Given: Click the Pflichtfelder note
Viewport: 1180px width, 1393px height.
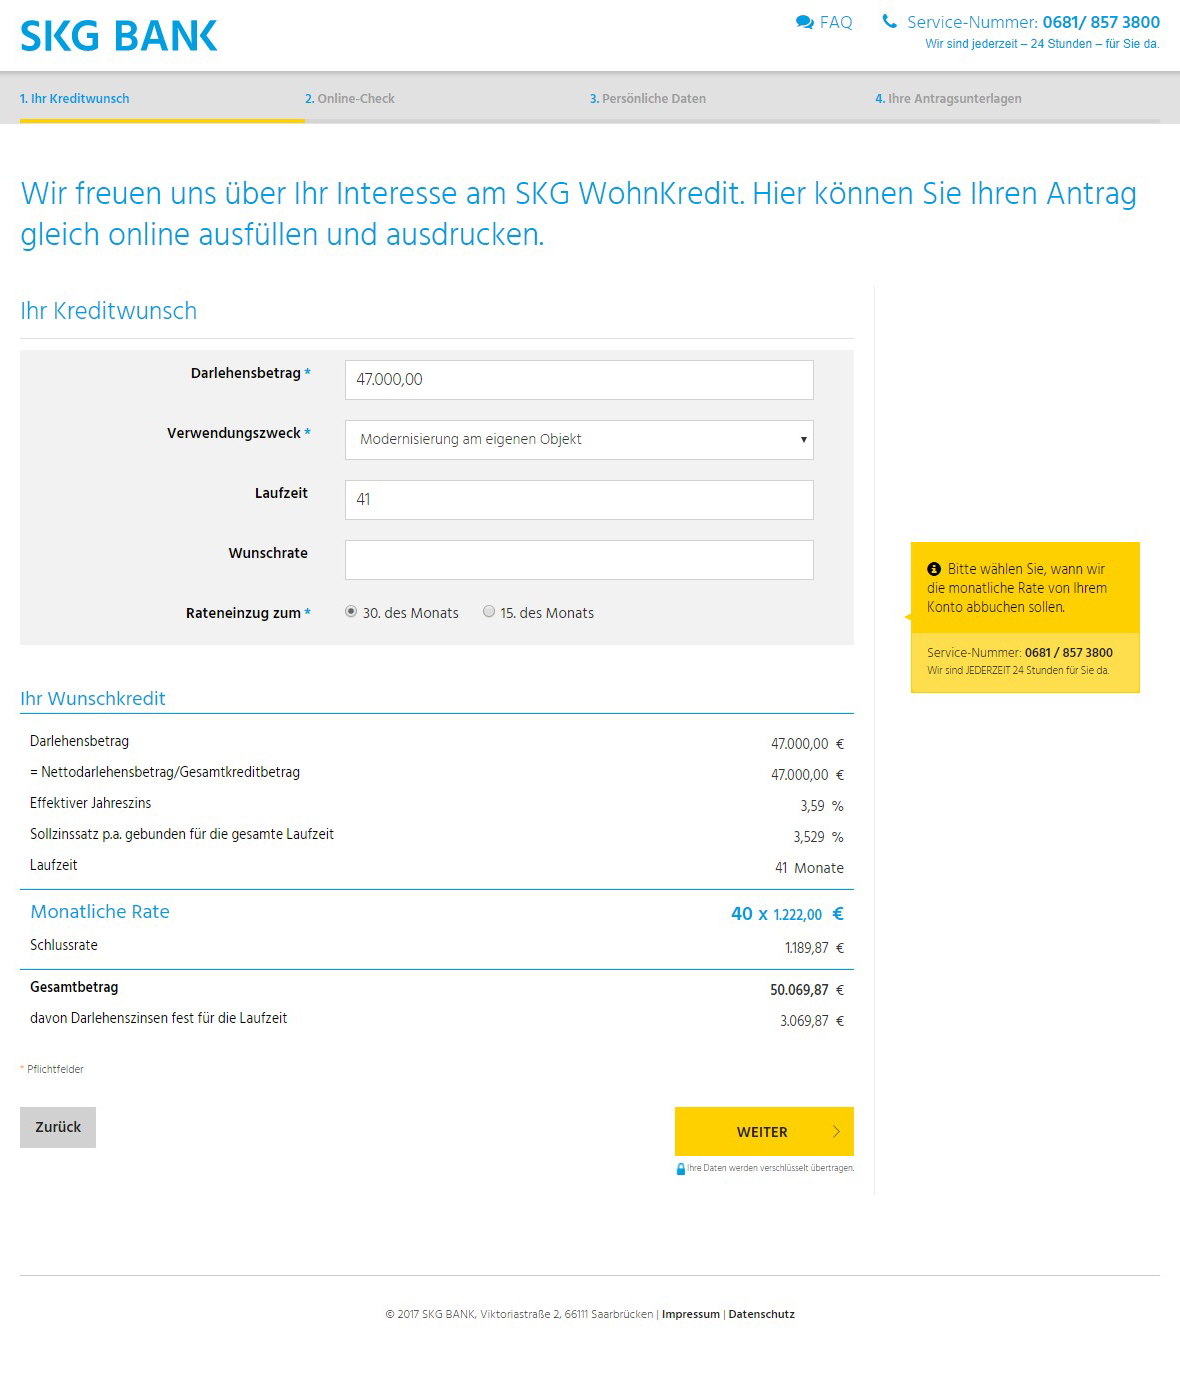Looking at the screenshot, I should [x=52, y=1069].
